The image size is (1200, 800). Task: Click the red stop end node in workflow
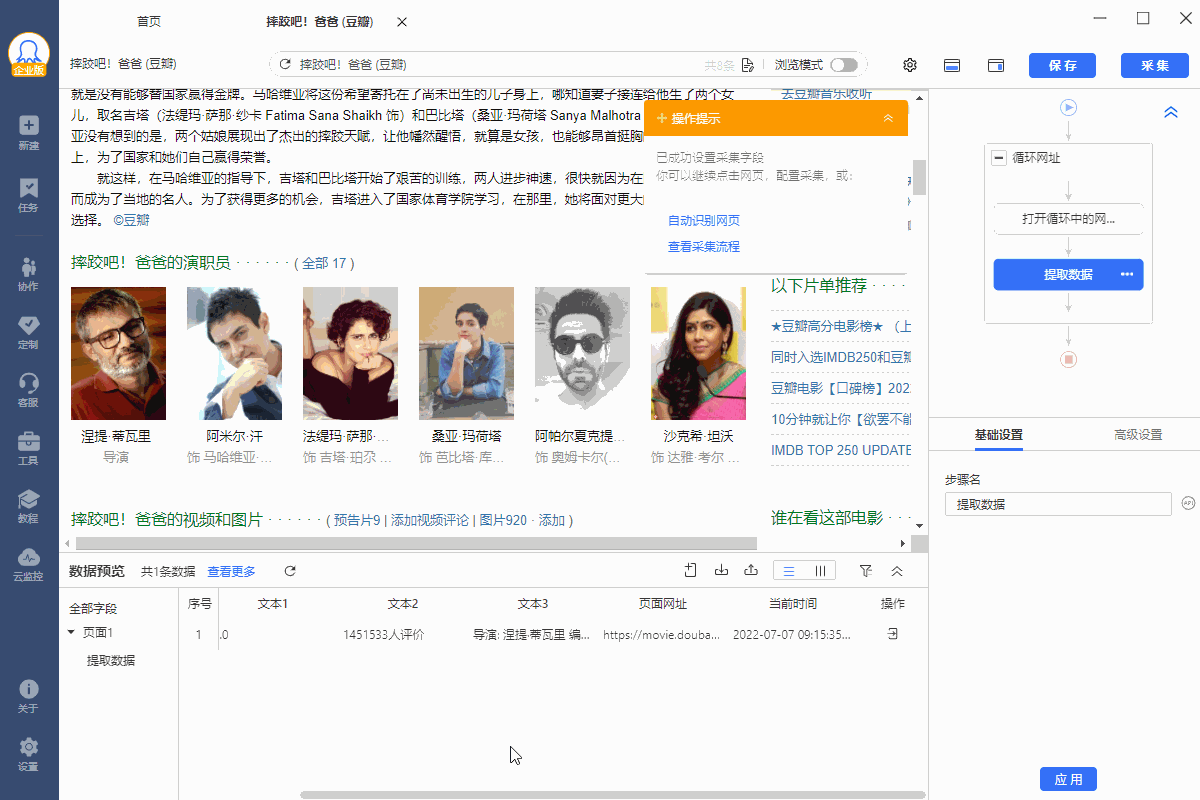(x=1068, y=359)
